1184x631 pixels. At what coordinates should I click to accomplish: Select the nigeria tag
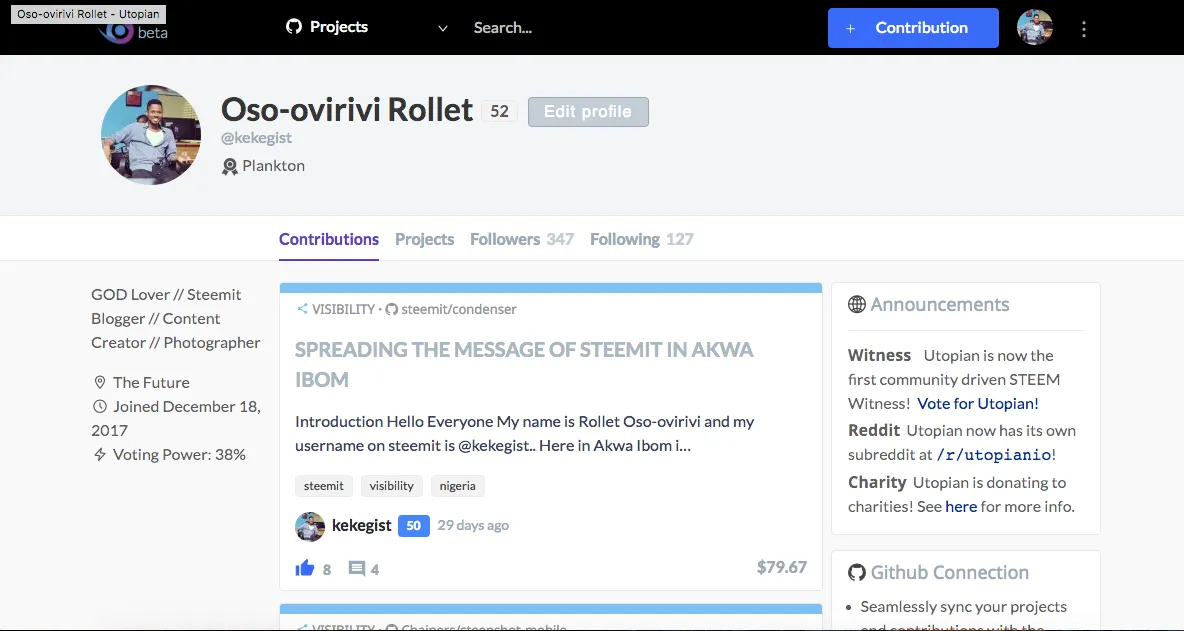(x=458, y=485)
